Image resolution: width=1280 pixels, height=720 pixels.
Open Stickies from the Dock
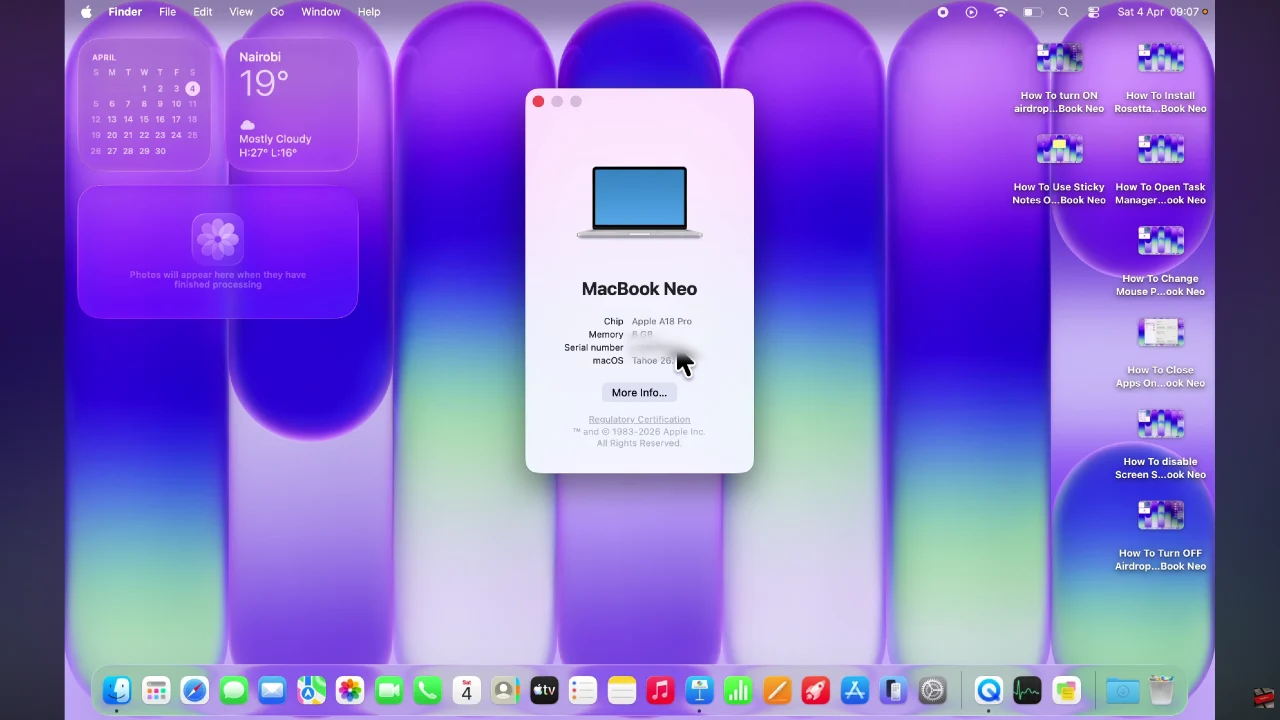point(1066,690)
